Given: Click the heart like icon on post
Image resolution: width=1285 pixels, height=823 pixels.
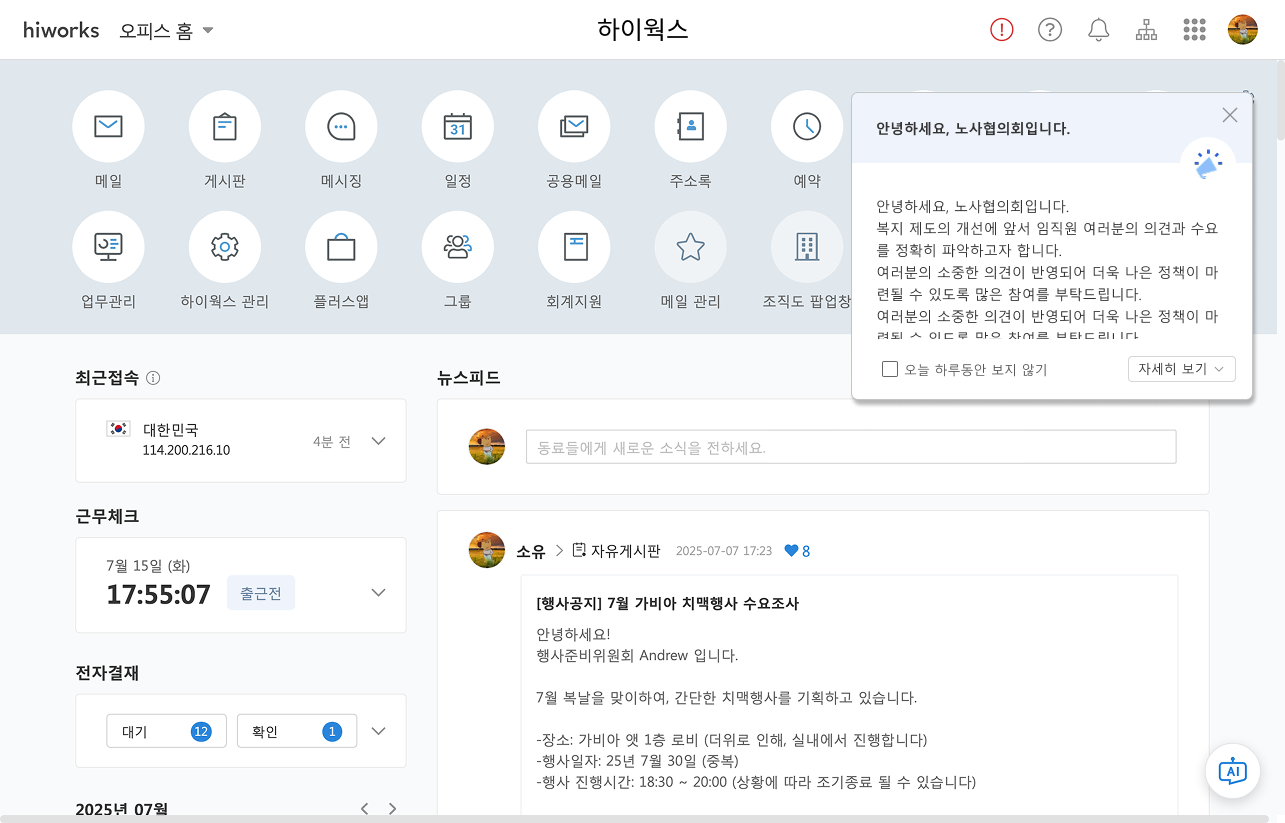Looking at the screenshot, I should pos(791,551).
